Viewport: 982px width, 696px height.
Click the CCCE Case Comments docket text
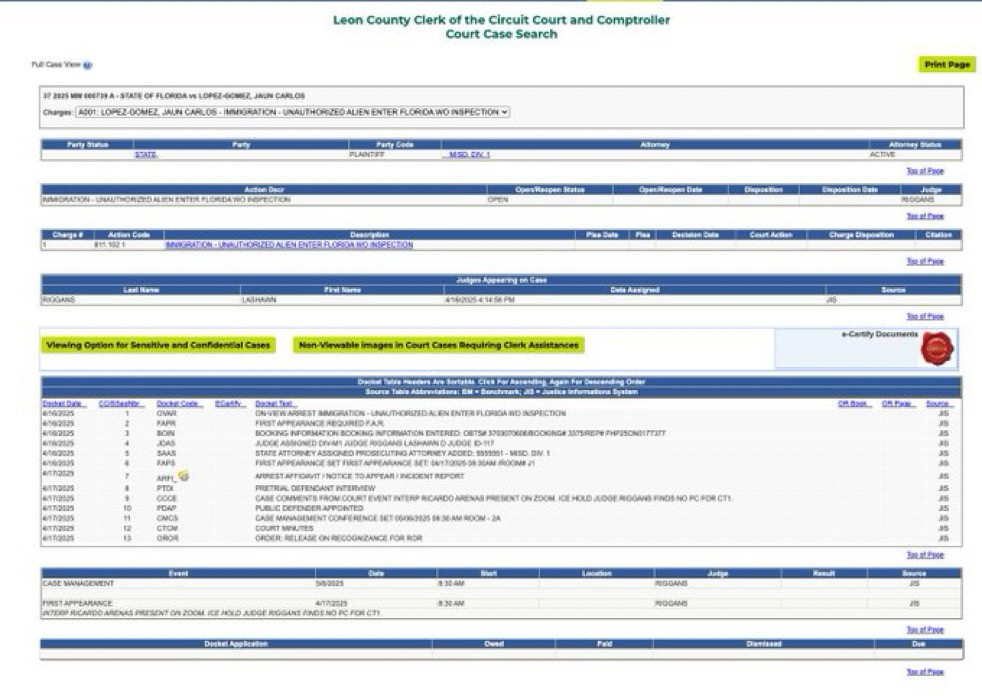[494, 498]
